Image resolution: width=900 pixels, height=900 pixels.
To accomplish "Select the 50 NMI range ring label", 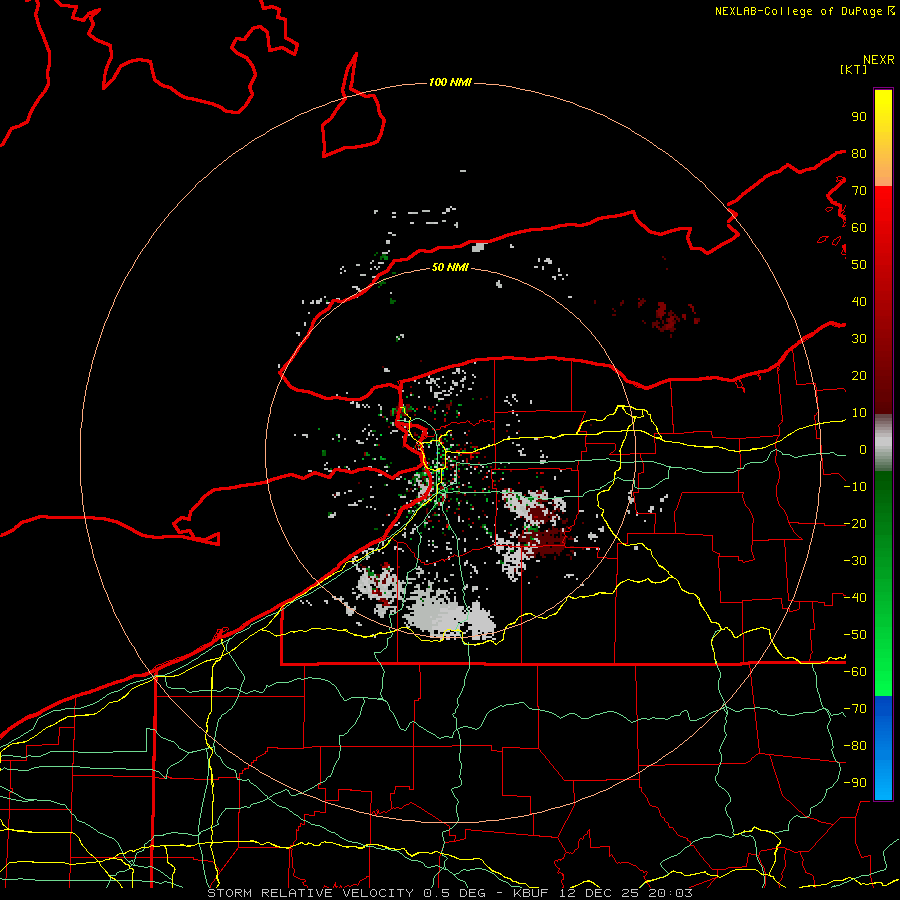I will (x=450, y=267).
